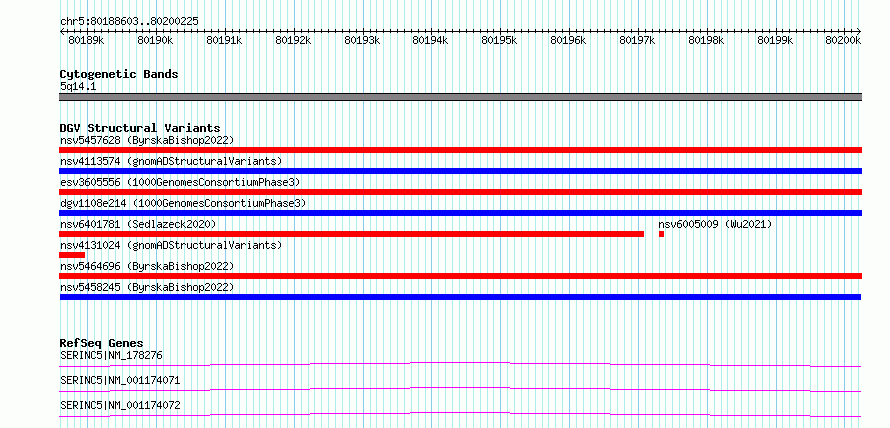Click the red bar for nsv5457628
This screenshot has width=890, height=428.
coord(460,150)
